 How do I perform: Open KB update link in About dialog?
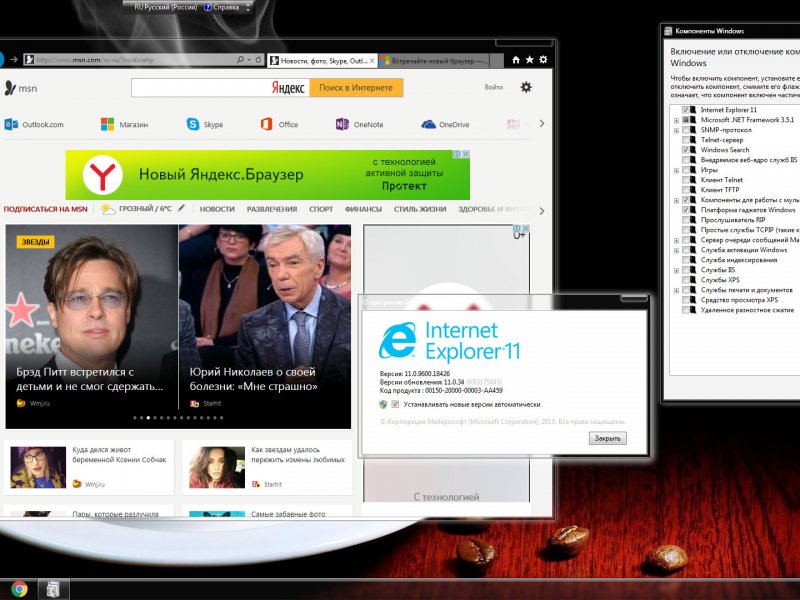[484, 382]
